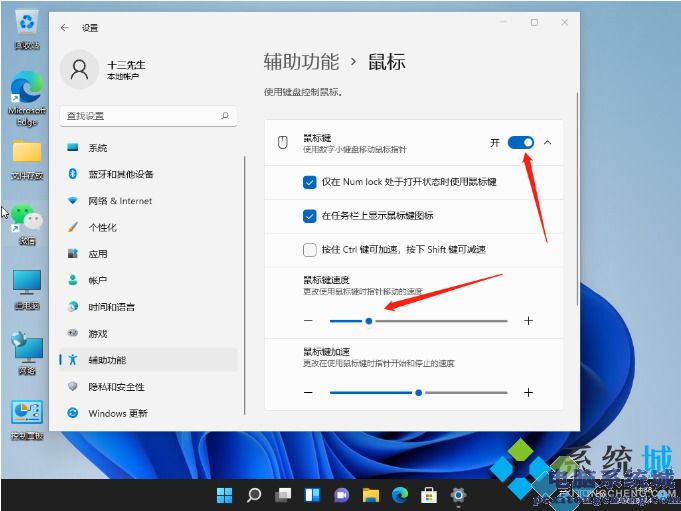Increase 鼠标键加速 with plus button
The width and height of the screenshot is (681, 511).
pos(528,392)
